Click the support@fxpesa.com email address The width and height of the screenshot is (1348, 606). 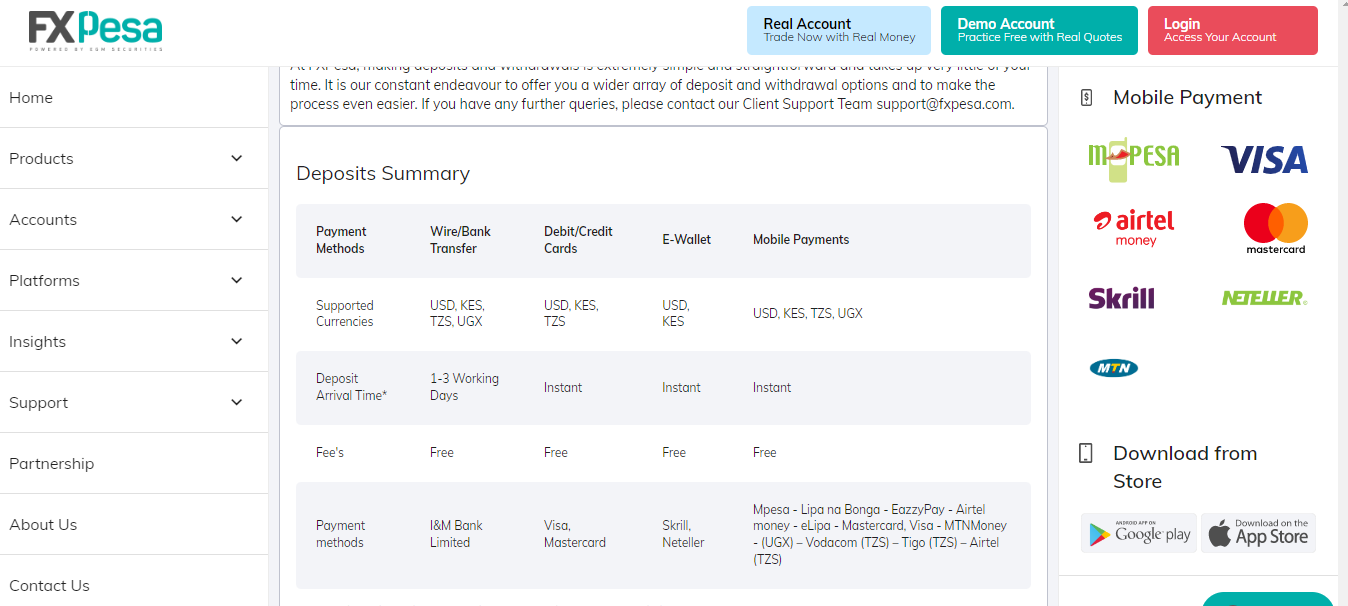point(945,104)
